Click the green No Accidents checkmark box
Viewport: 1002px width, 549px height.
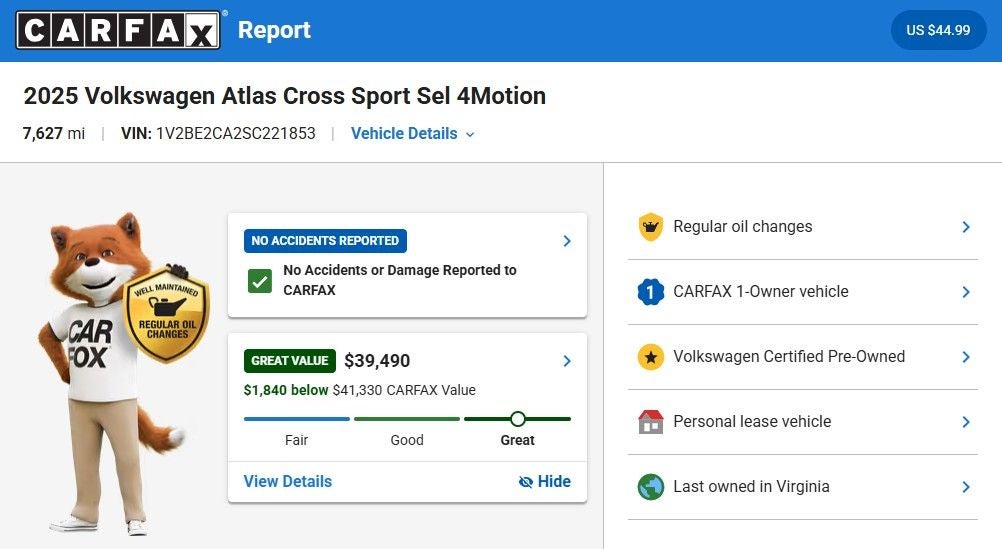(260, 281)
